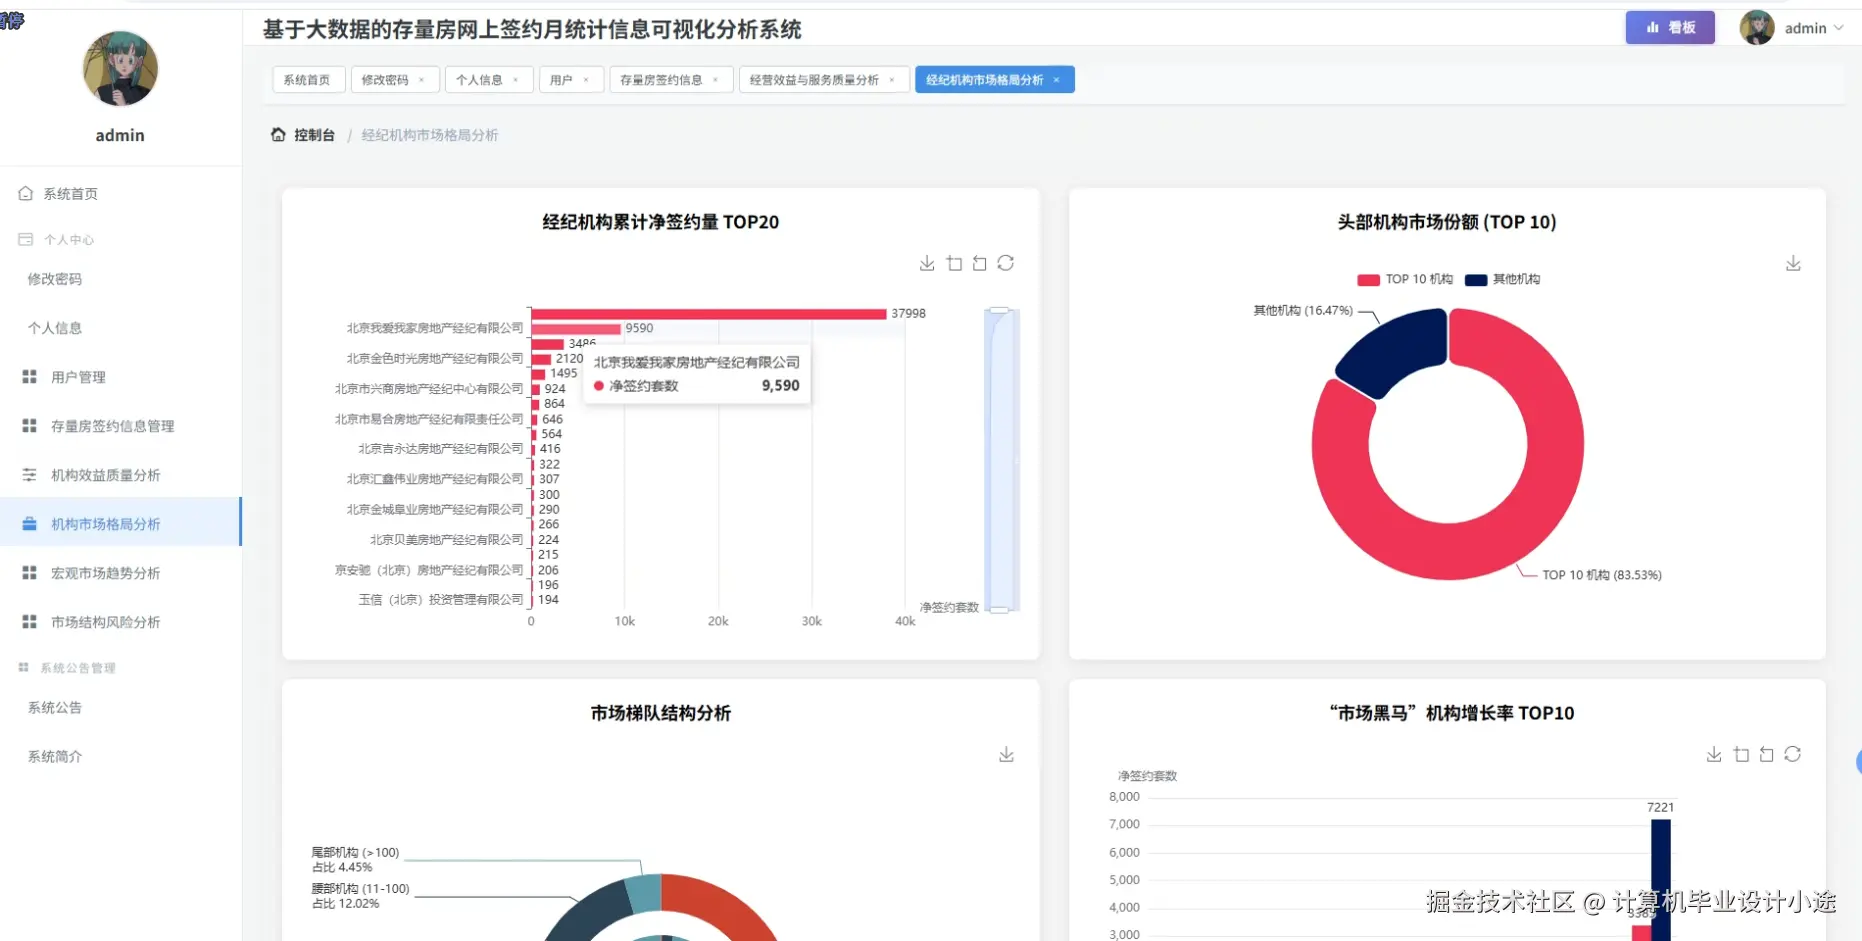Image resolution: width=1862 pixels, height=941 pixels.
Task: Collapse the 系统公告管理 sidebar group
Action: pos(67,668)
